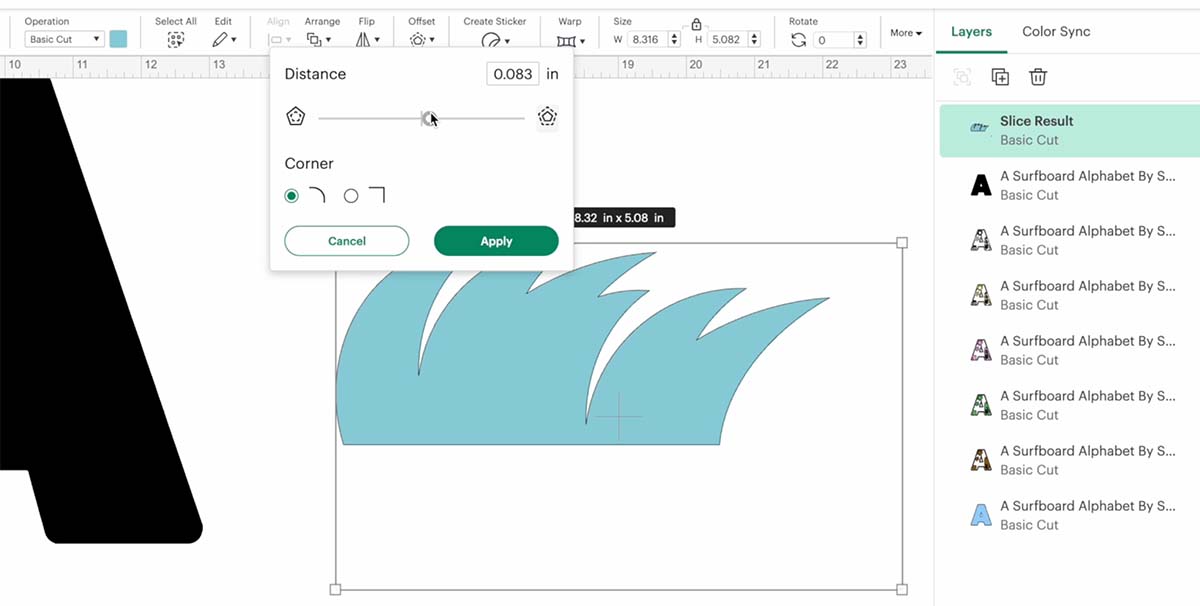Image resolution: width=1200 pixels, height=606 pixels.
Task: Delete the layer with the trash icon
Action: click(1038, 77)
